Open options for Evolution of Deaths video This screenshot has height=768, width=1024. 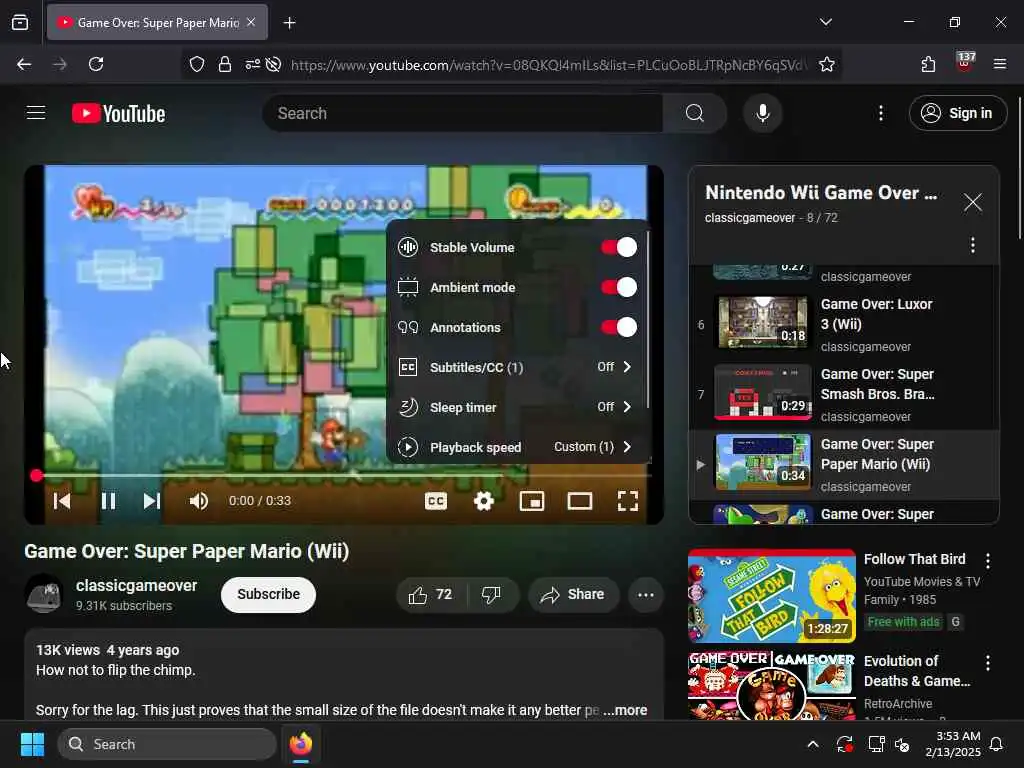pos(987,664)
